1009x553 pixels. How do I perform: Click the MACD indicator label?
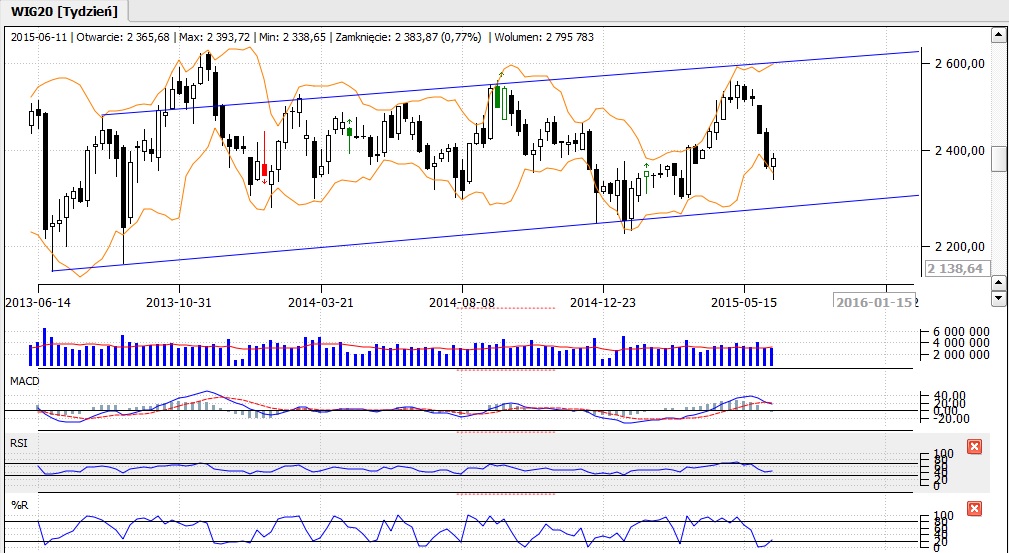tap(26, 381)
